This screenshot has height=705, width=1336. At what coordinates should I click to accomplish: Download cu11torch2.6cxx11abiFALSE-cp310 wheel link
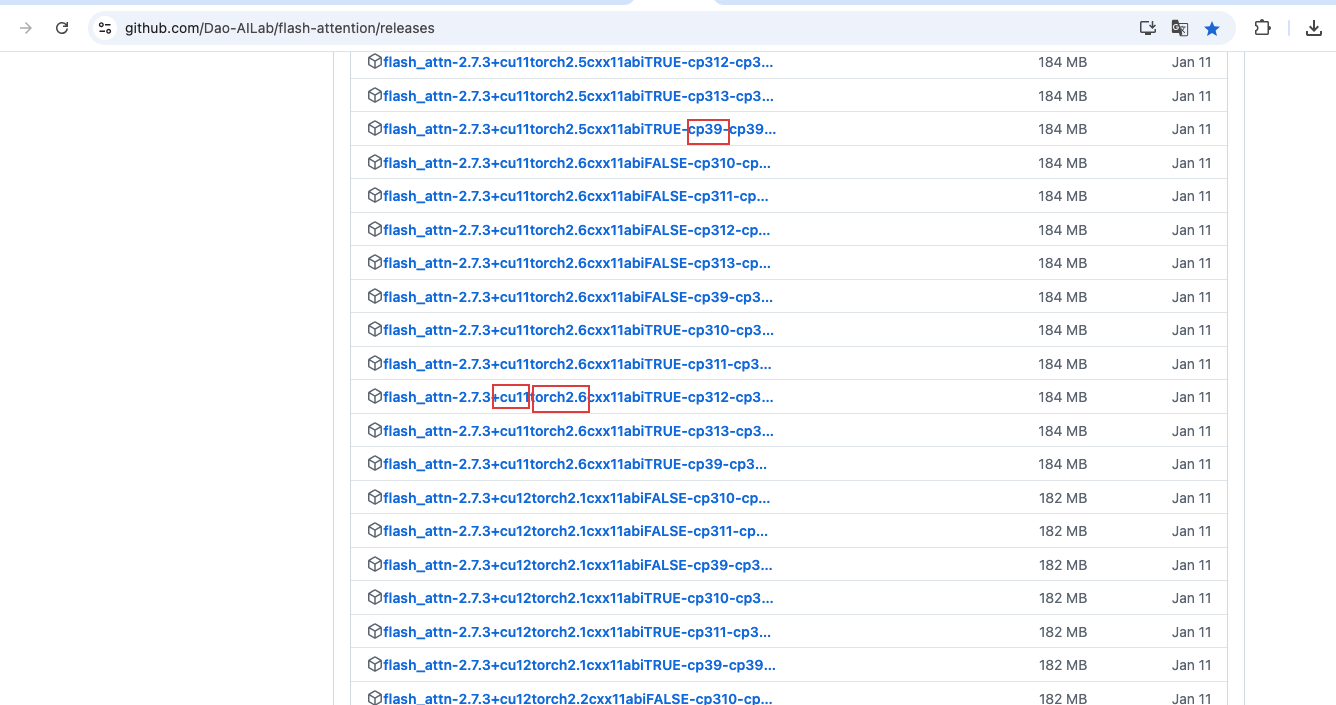(x=577, y=163)
